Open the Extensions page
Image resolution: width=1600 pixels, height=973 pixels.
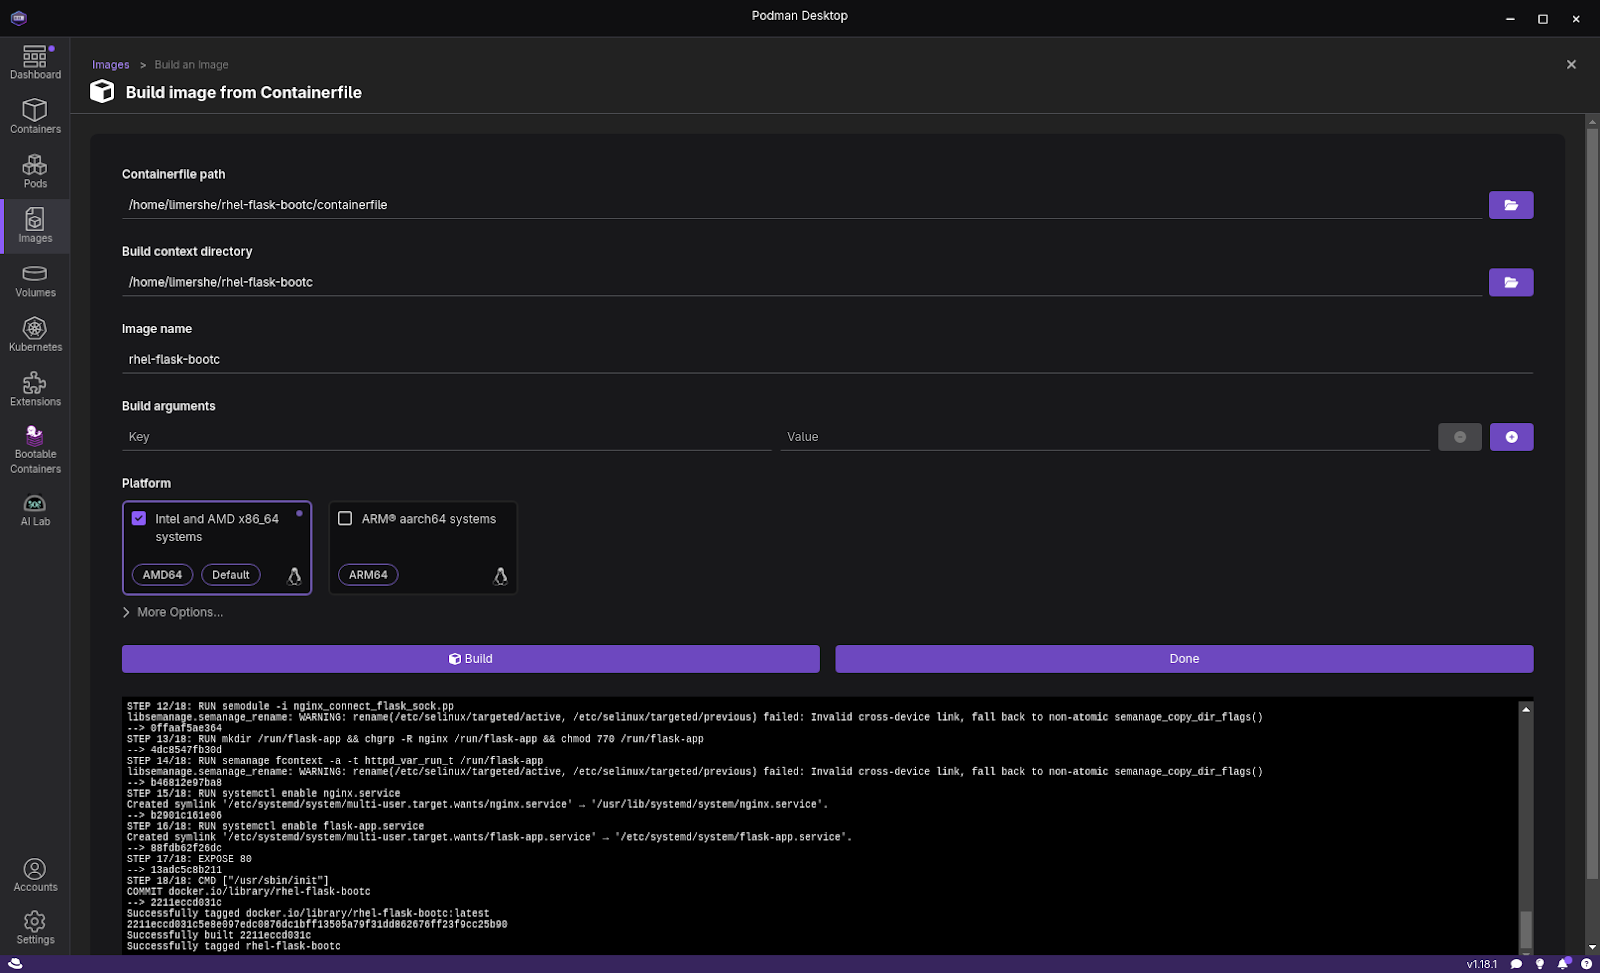(35, 390)
